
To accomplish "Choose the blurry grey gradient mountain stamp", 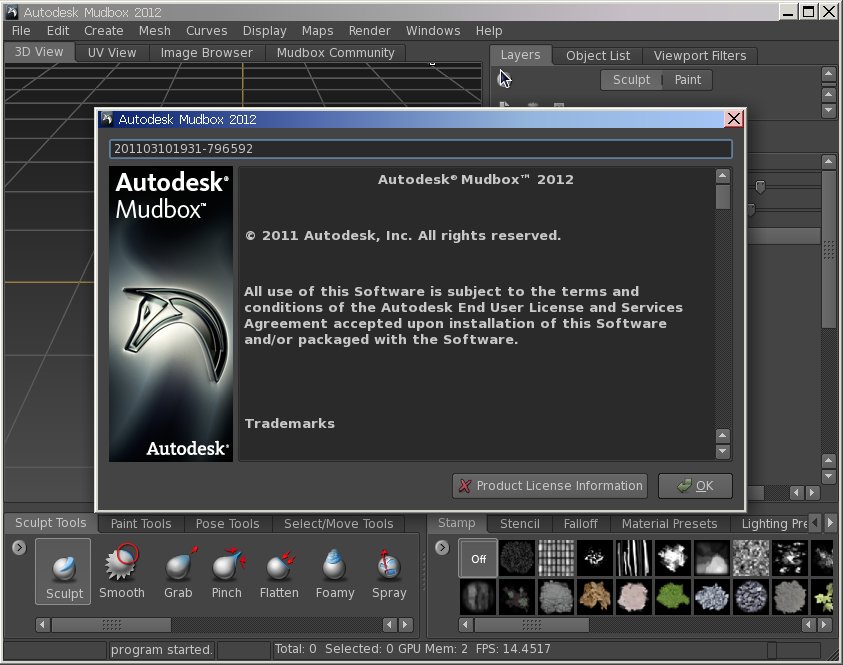I will (x=712, y=559).
